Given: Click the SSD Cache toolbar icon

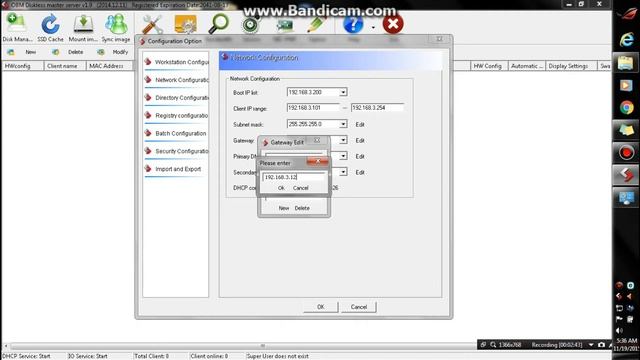Looking at the screenshot, I should (x=50, y=28).
